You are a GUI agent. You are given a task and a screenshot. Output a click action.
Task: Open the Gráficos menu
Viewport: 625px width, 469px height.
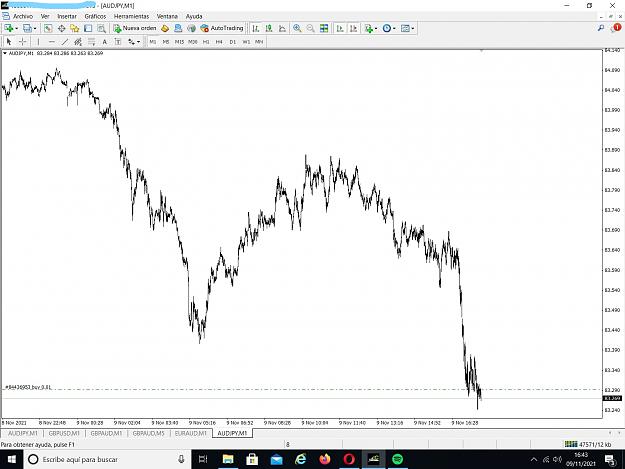[x=95, y=16]
